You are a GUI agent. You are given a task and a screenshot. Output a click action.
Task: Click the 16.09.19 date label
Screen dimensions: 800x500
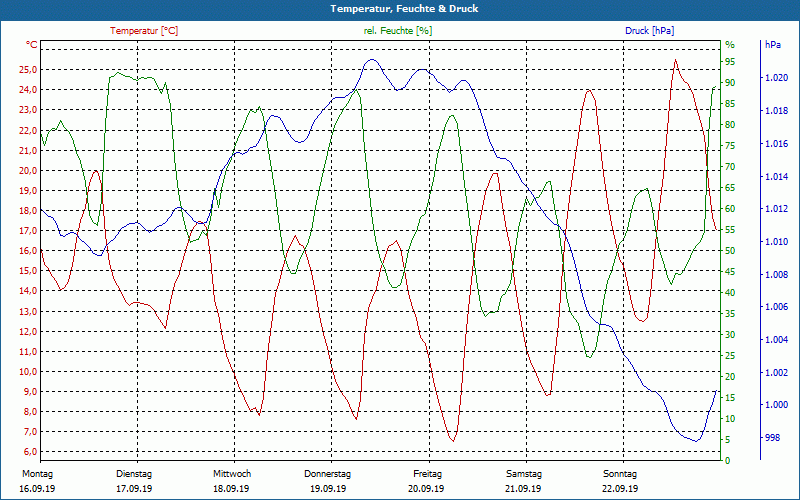coord(37,489)
